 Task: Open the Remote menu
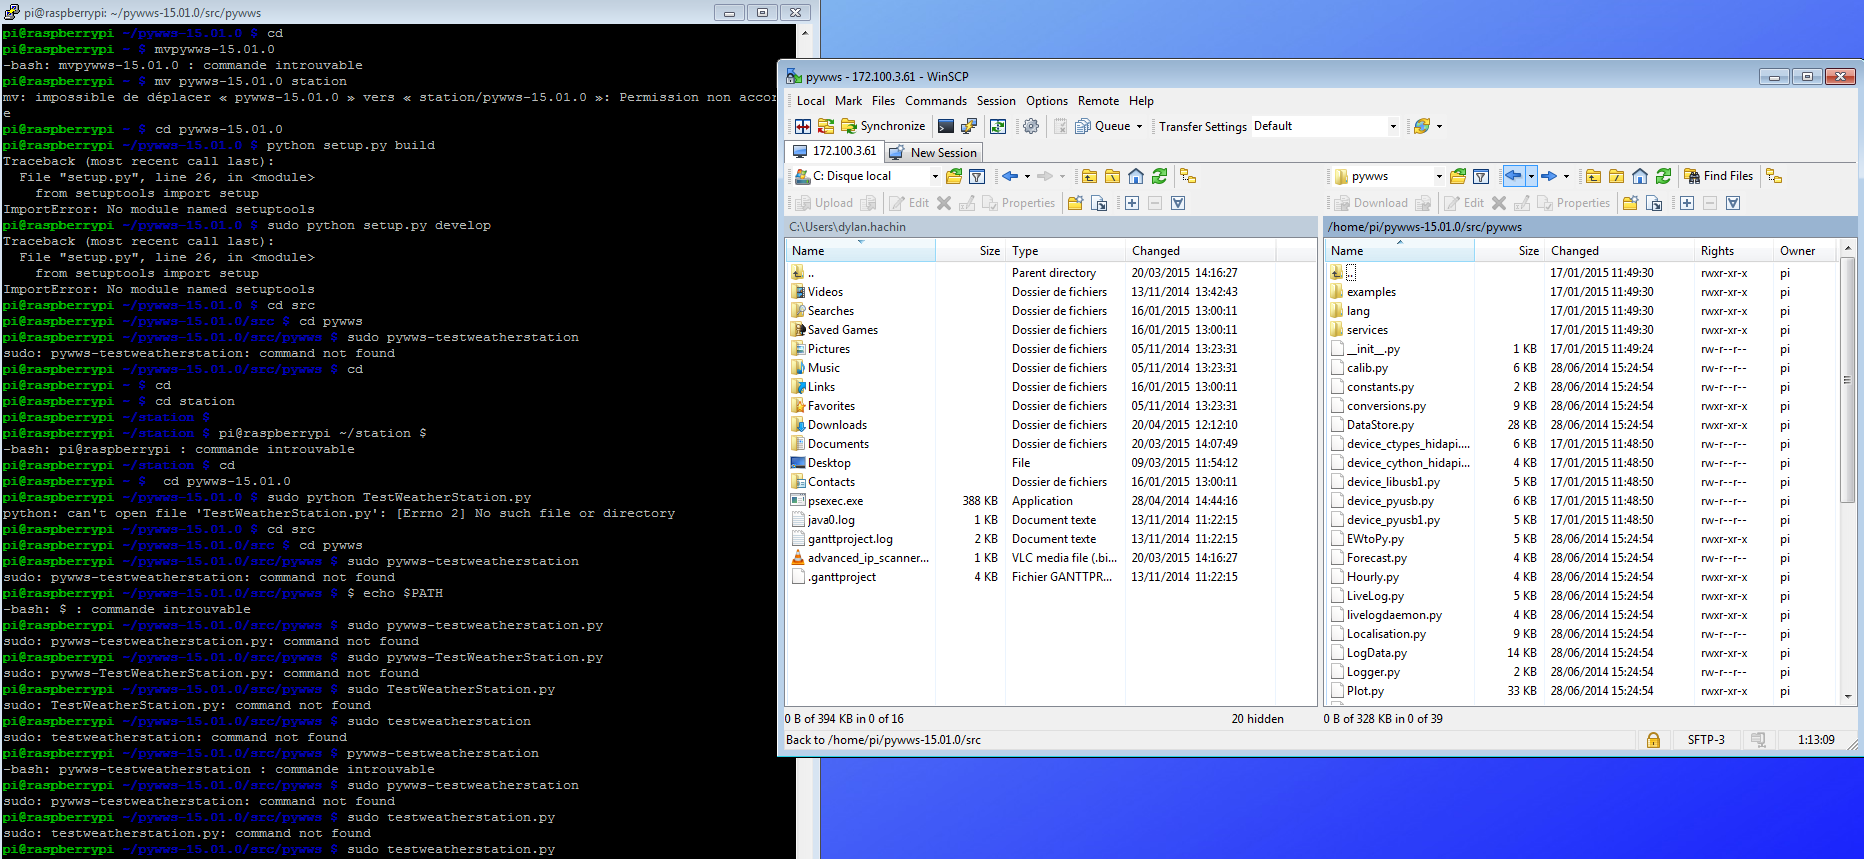1098,101
